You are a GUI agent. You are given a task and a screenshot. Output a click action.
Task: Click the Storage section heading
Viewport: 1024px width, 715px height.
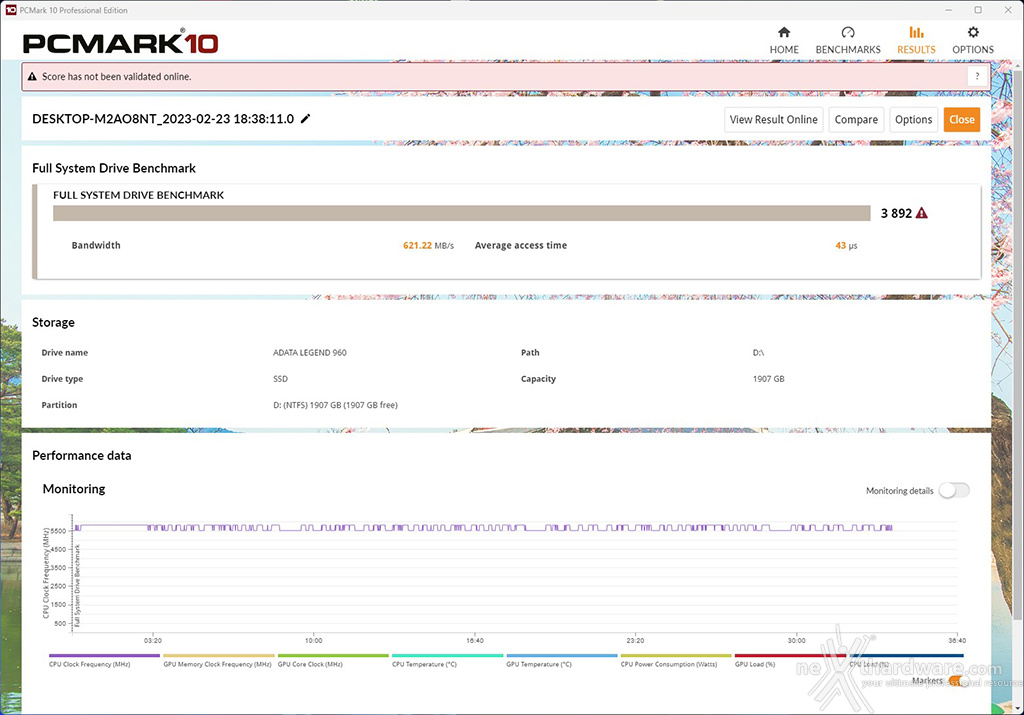[54, 323]
